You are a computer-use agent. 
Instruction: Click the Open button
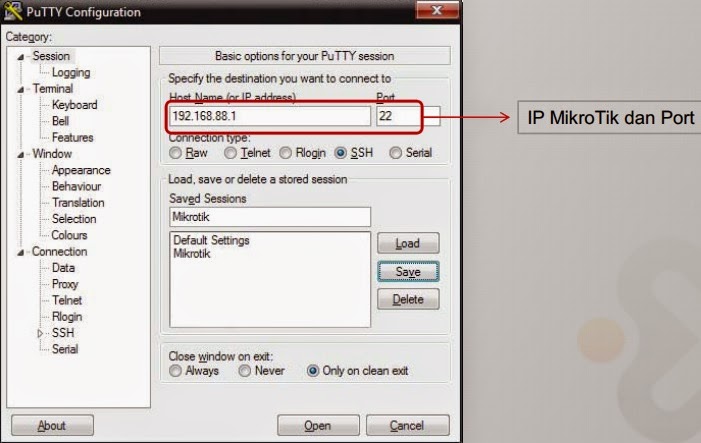pos(318,425)
